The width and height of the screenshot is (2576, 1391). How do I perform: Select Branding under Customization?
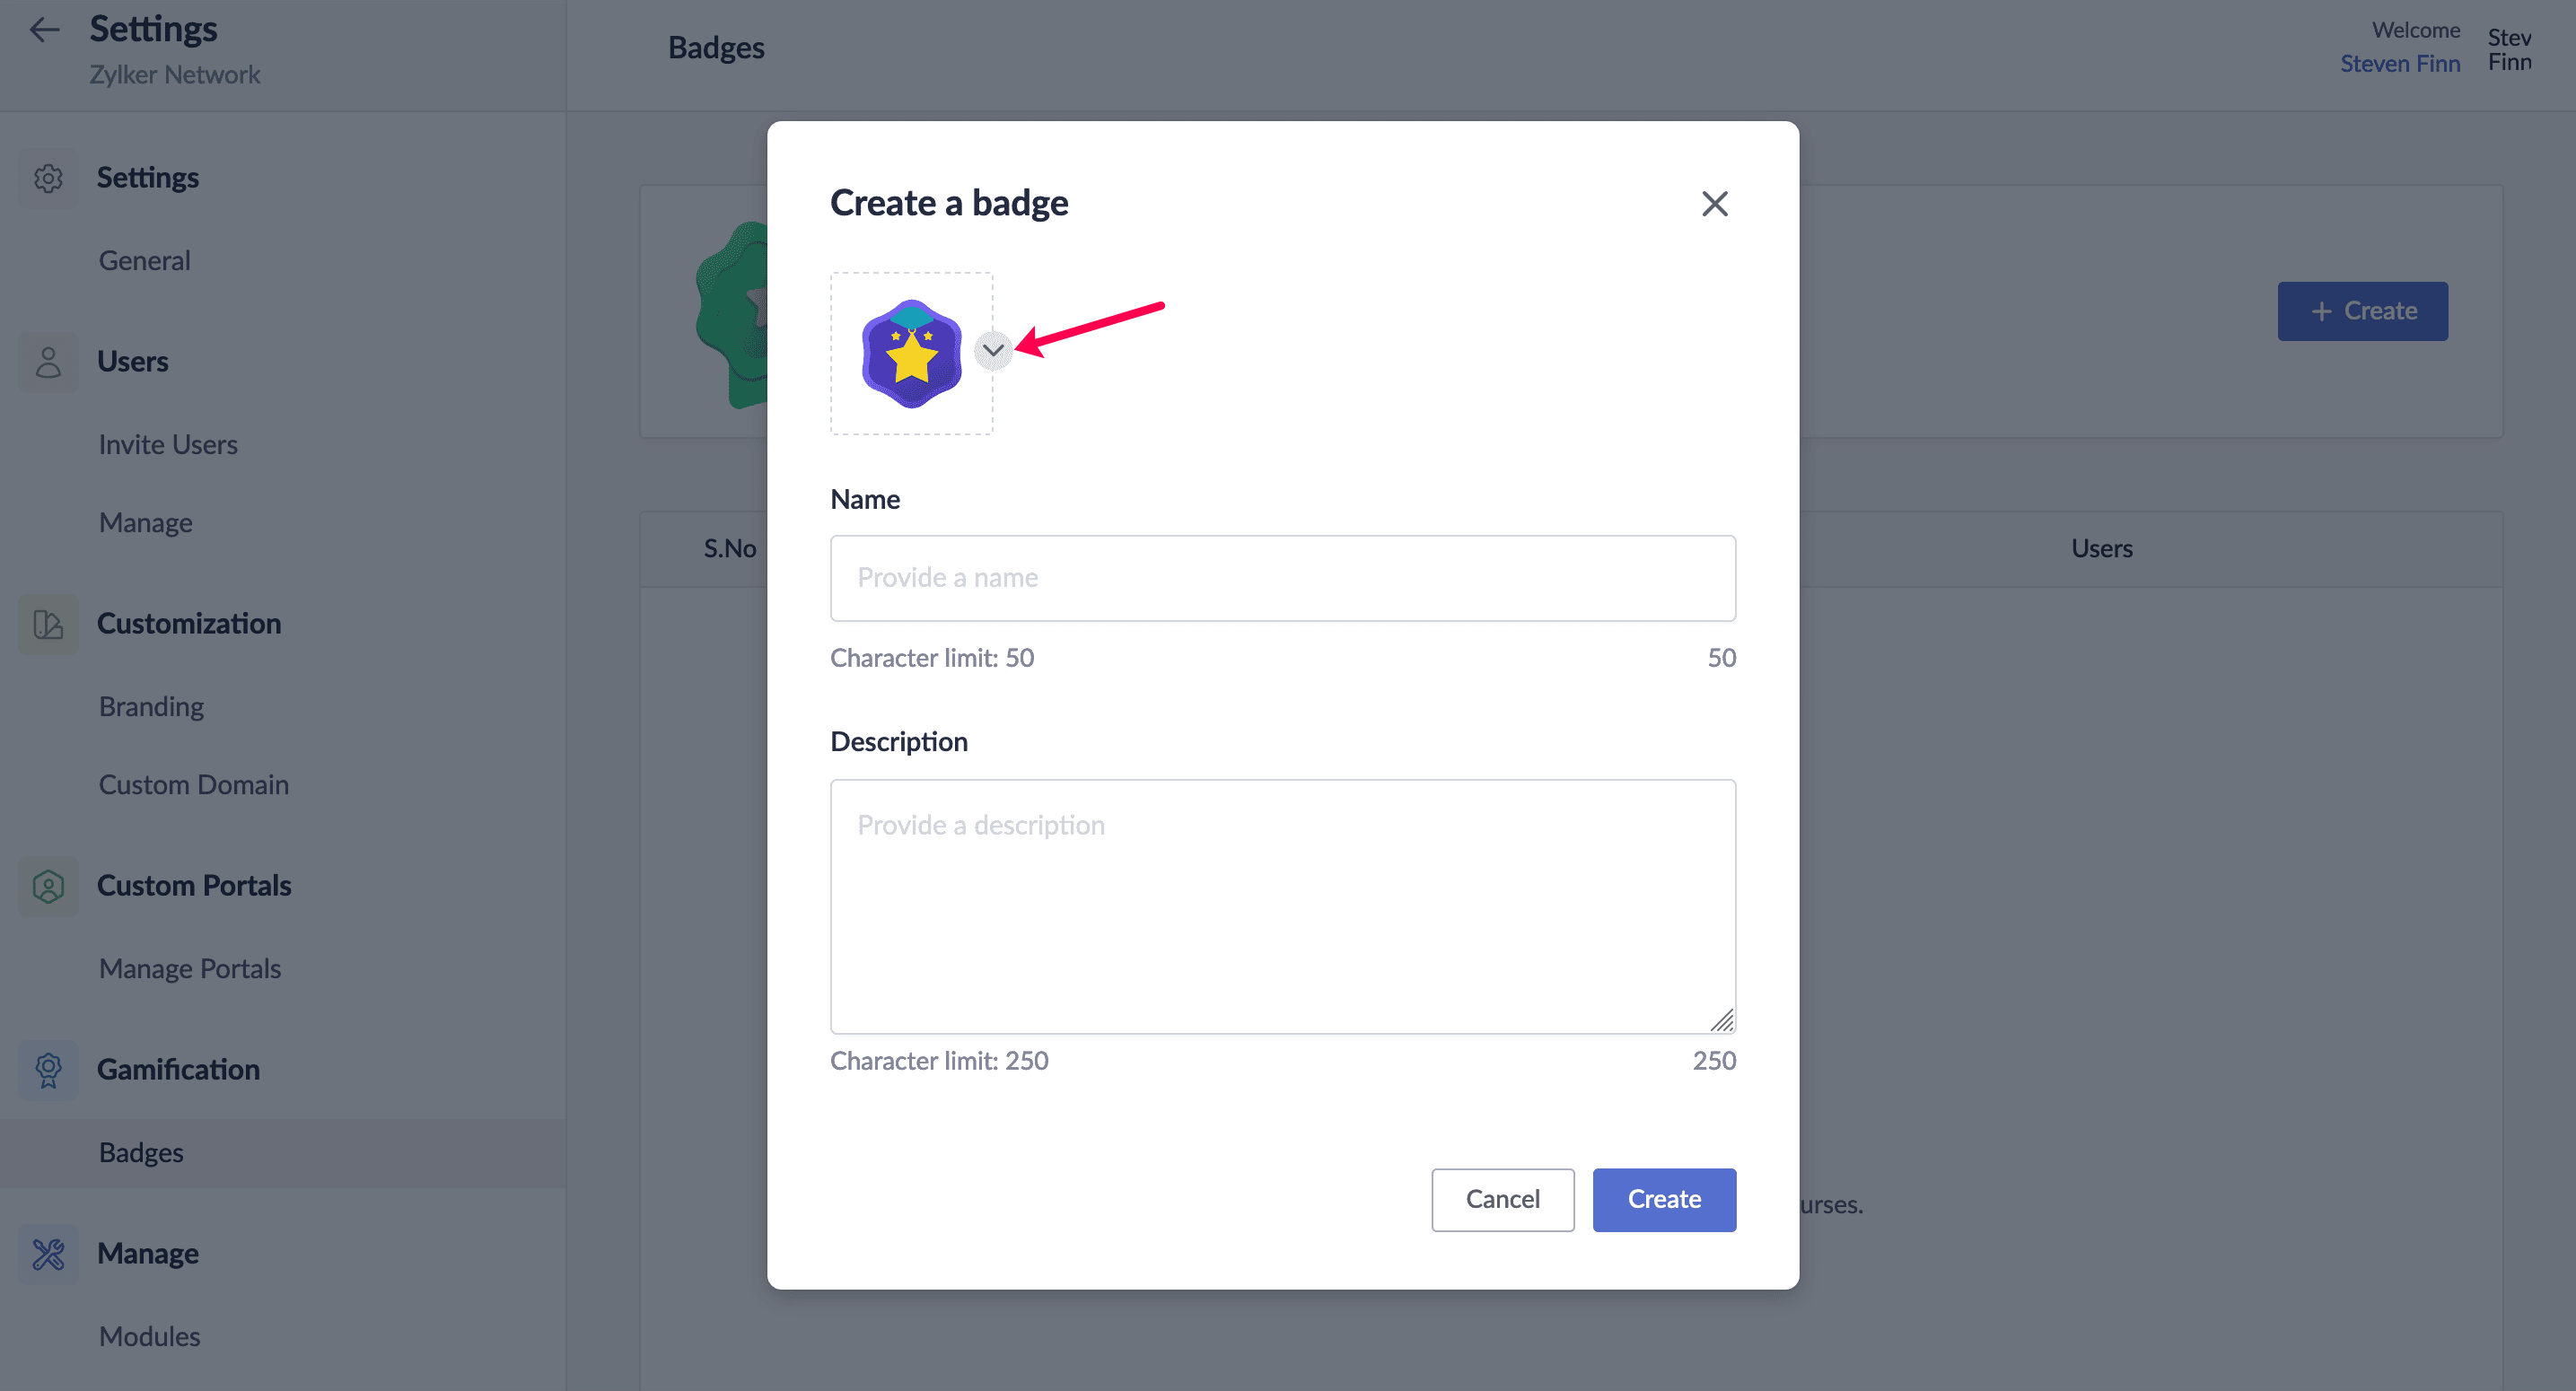tap(151, 707)
